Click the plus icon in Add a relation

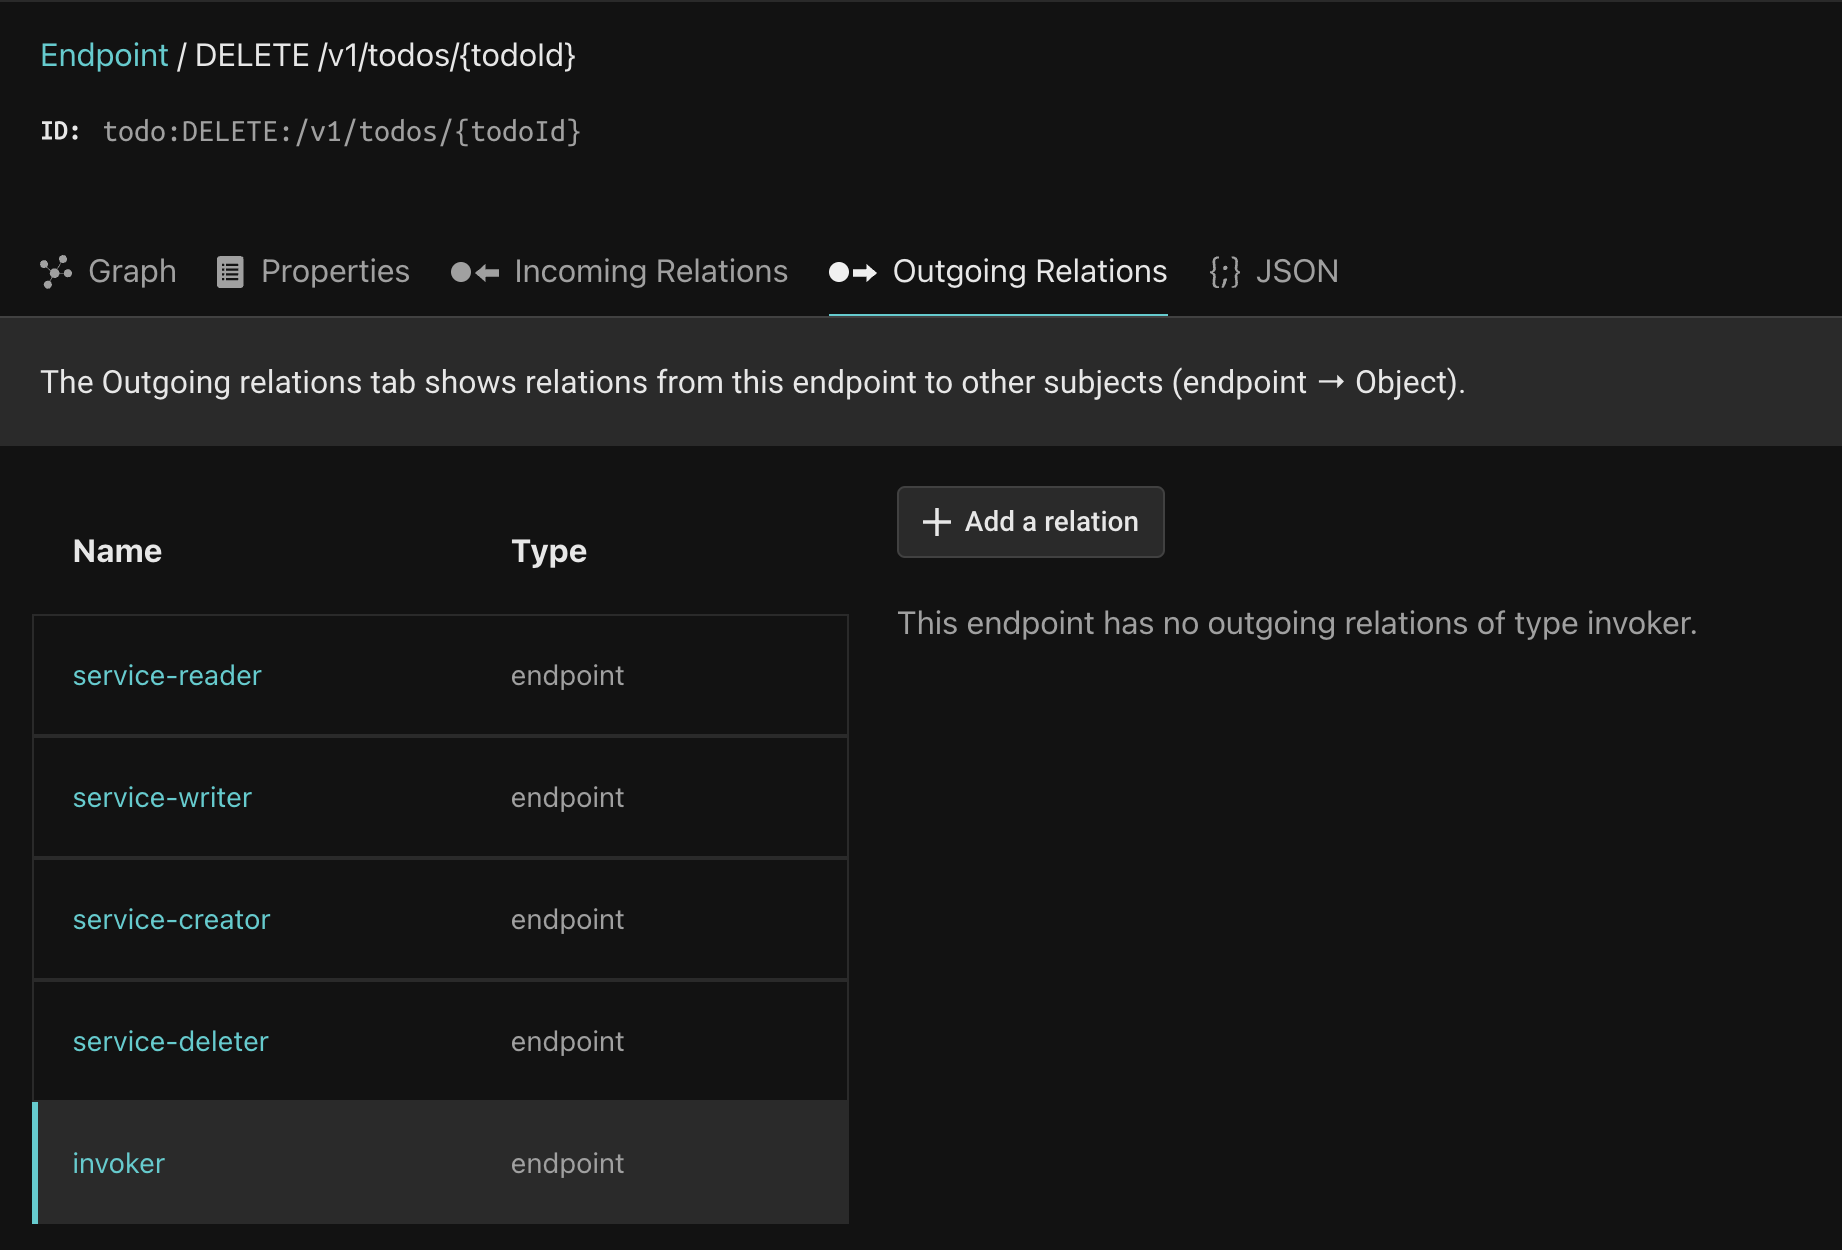pos(936,522)
